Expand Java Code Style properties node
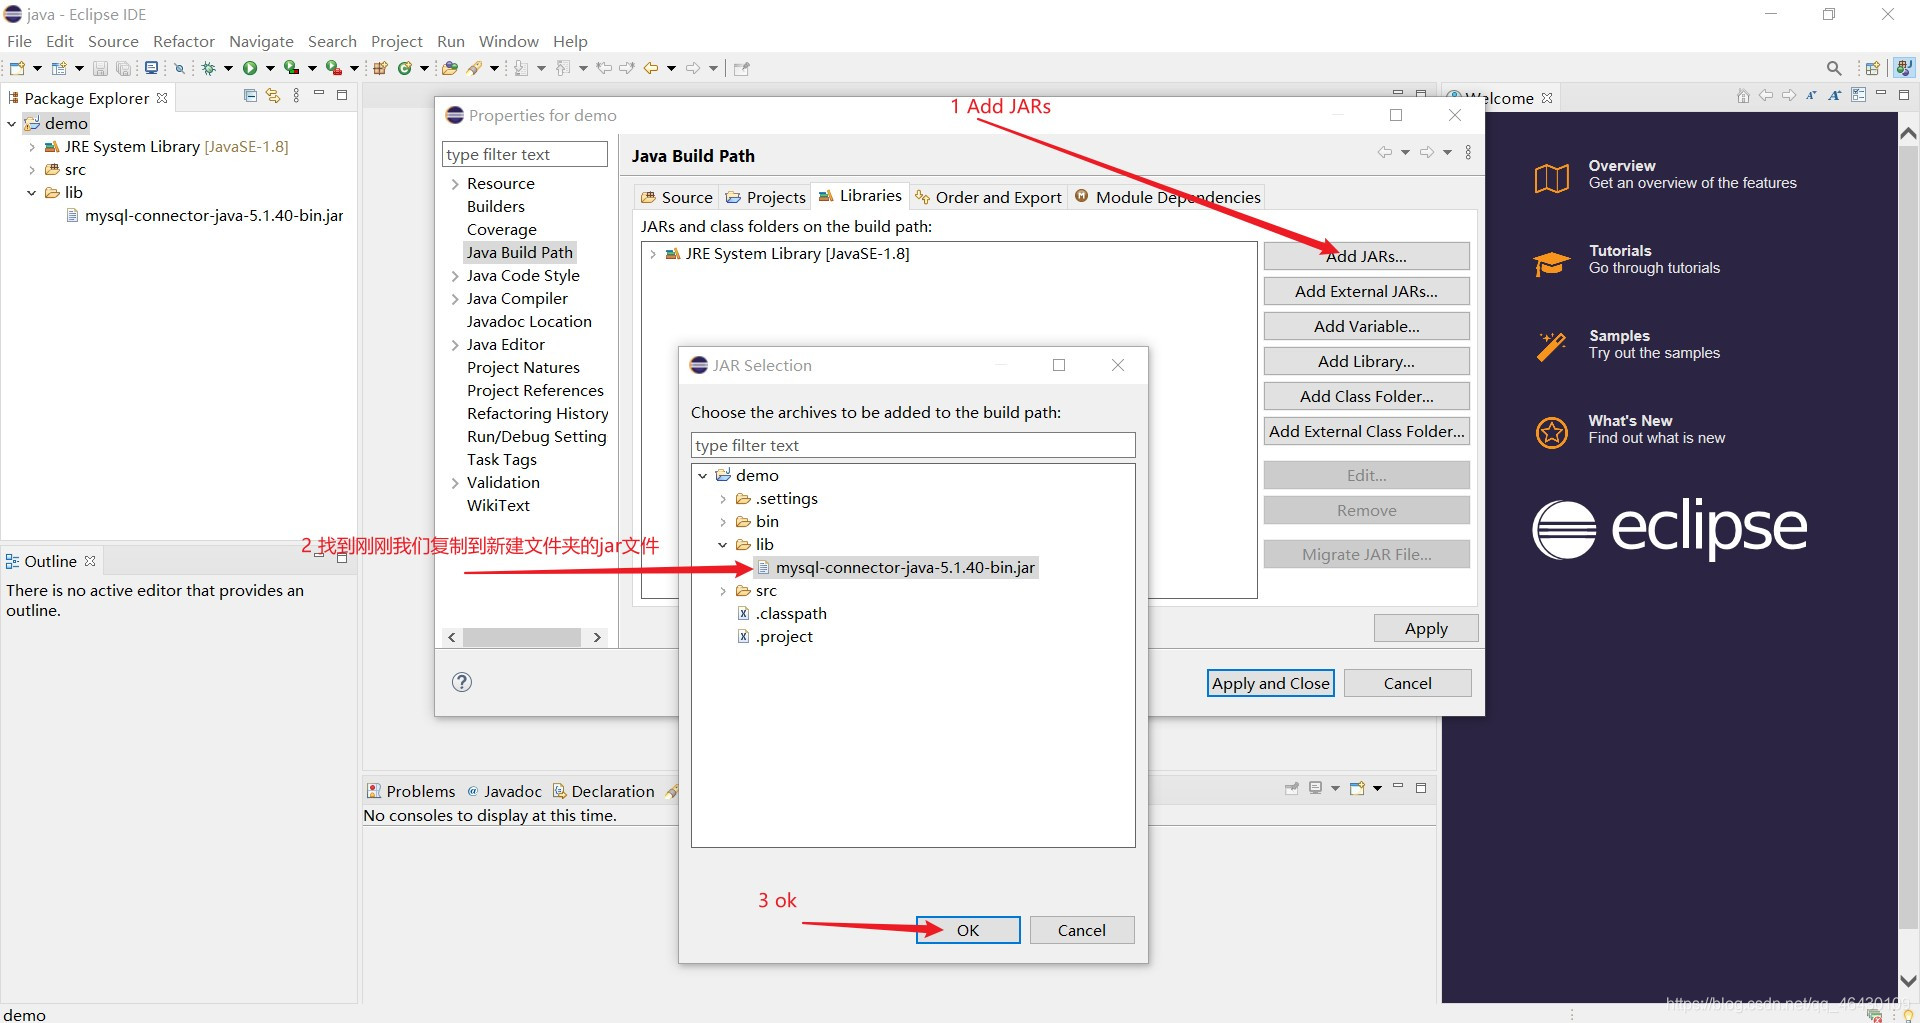 (455, 276)
